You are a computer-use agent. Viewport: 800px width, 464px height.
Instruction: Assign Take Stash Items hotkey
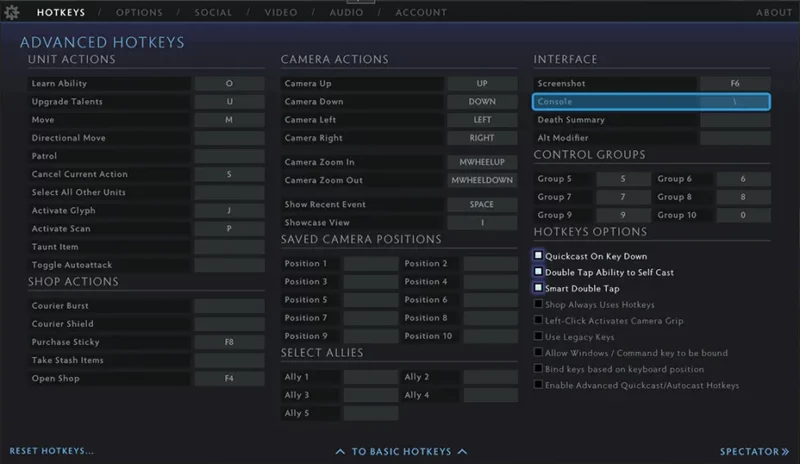[229, 360]
